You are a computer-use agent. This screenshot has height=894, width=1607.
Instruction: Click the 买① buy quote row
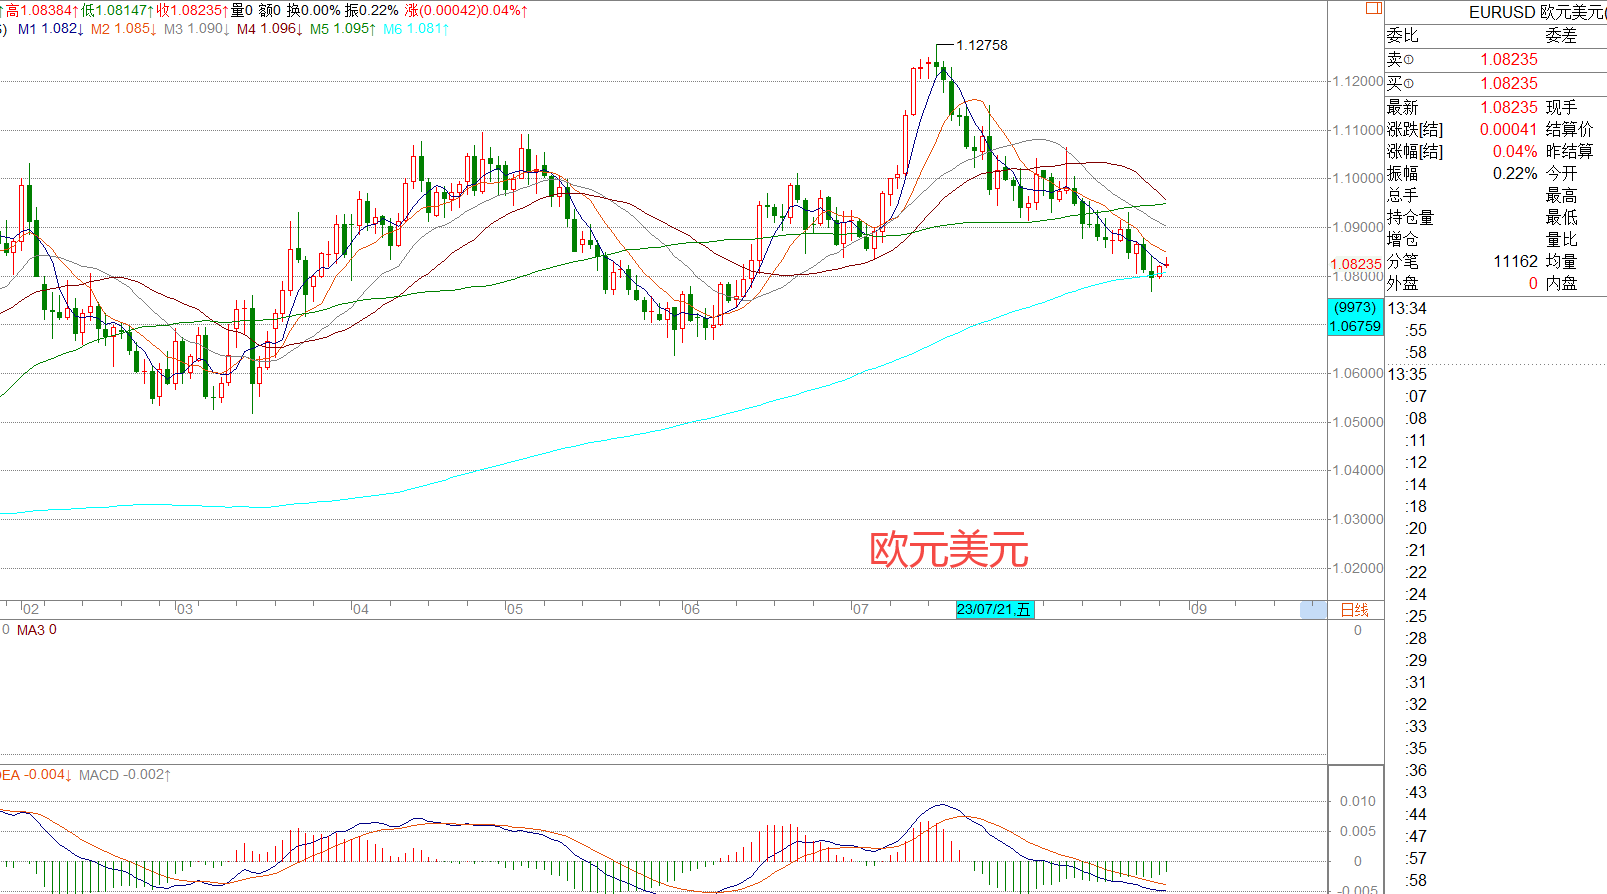click(1495, 84)
